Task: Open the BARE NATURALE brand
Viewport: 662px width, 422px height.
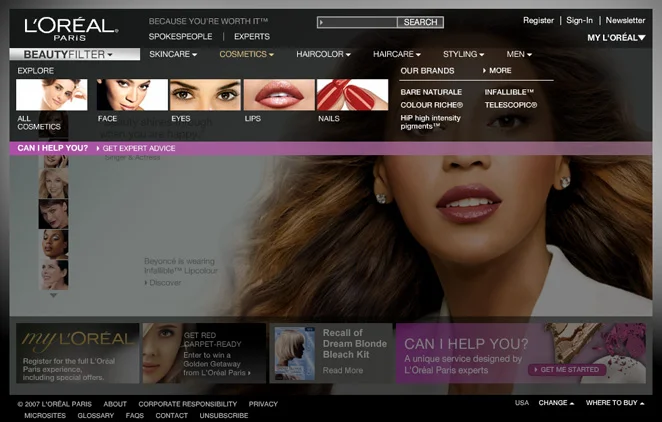Action: 431,92
